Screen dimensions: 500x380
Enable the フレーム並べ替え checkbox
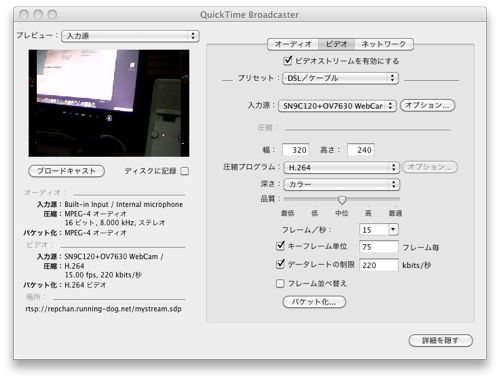(x=280, y=283)
